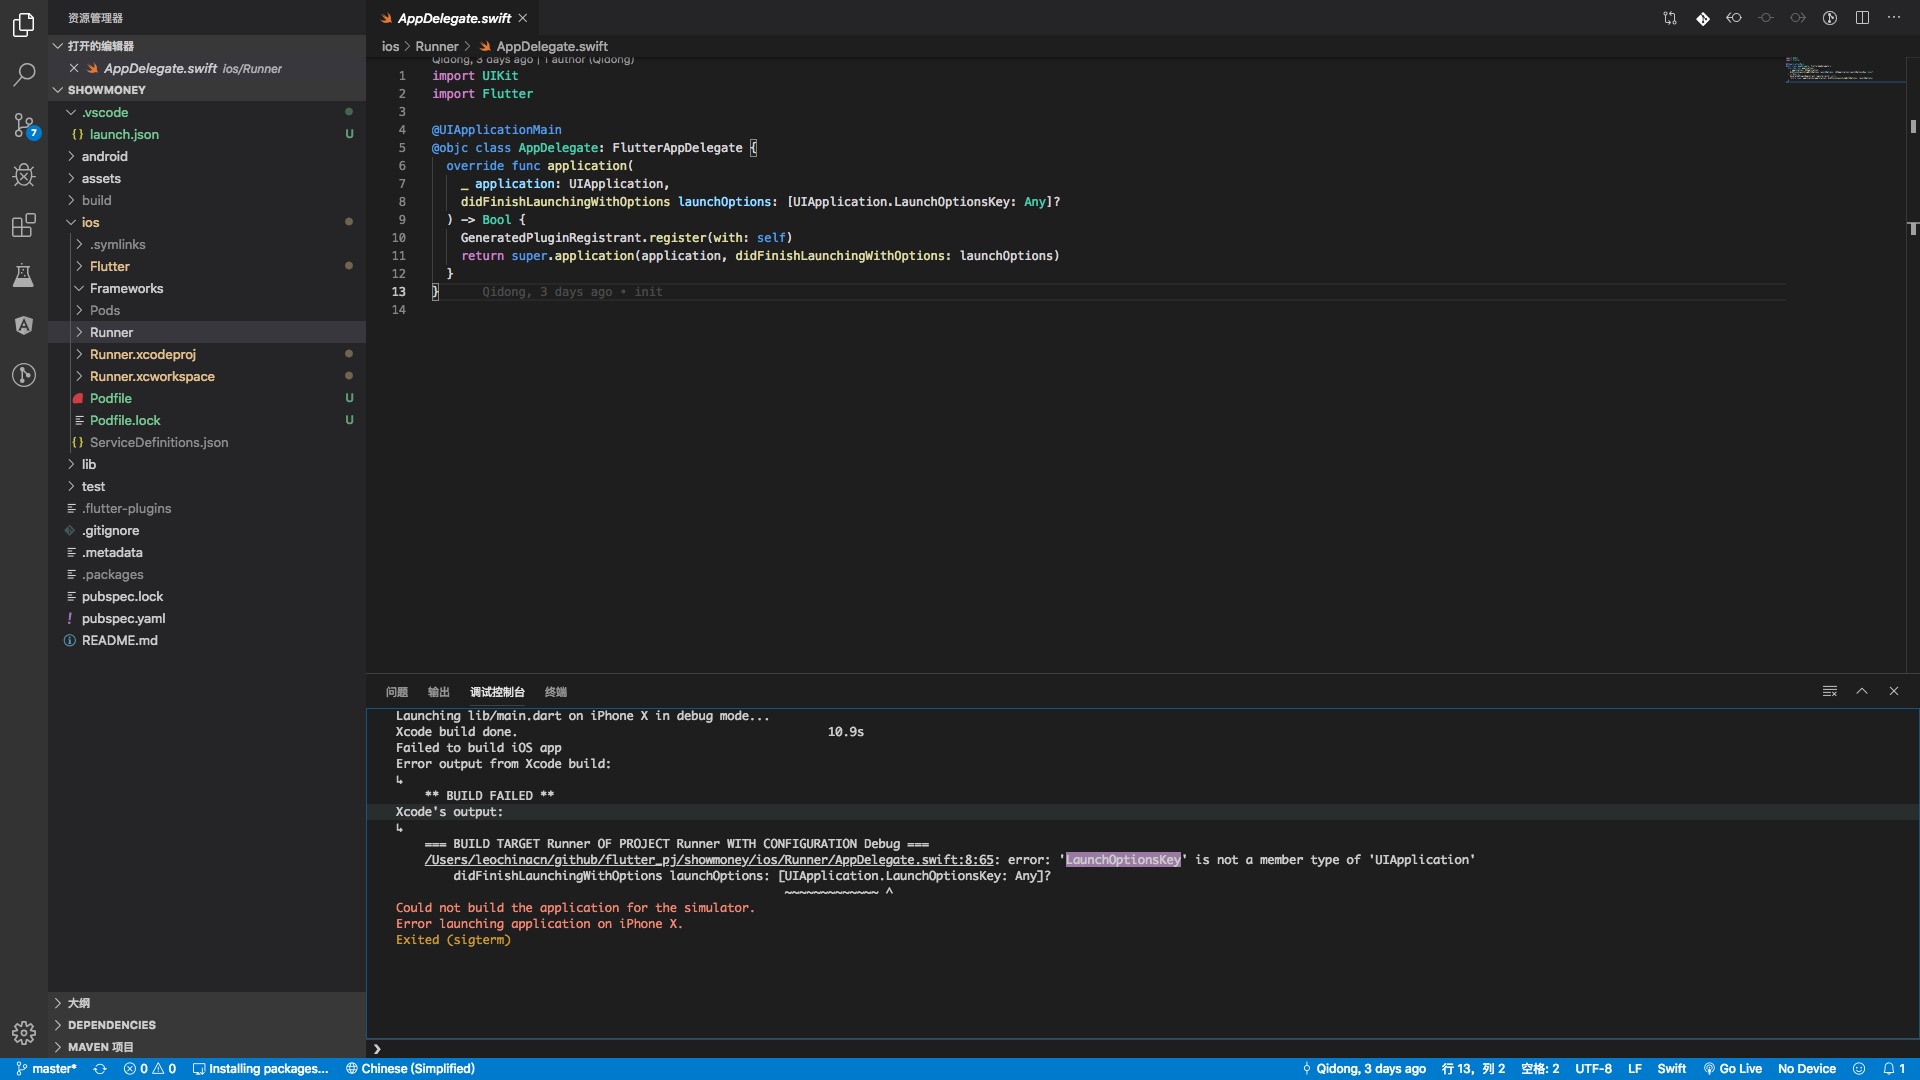This screenshot has width=1920, height=1080.
Task: Select Runner in the breadcrumb path
Action: click(x=436, y=46)
